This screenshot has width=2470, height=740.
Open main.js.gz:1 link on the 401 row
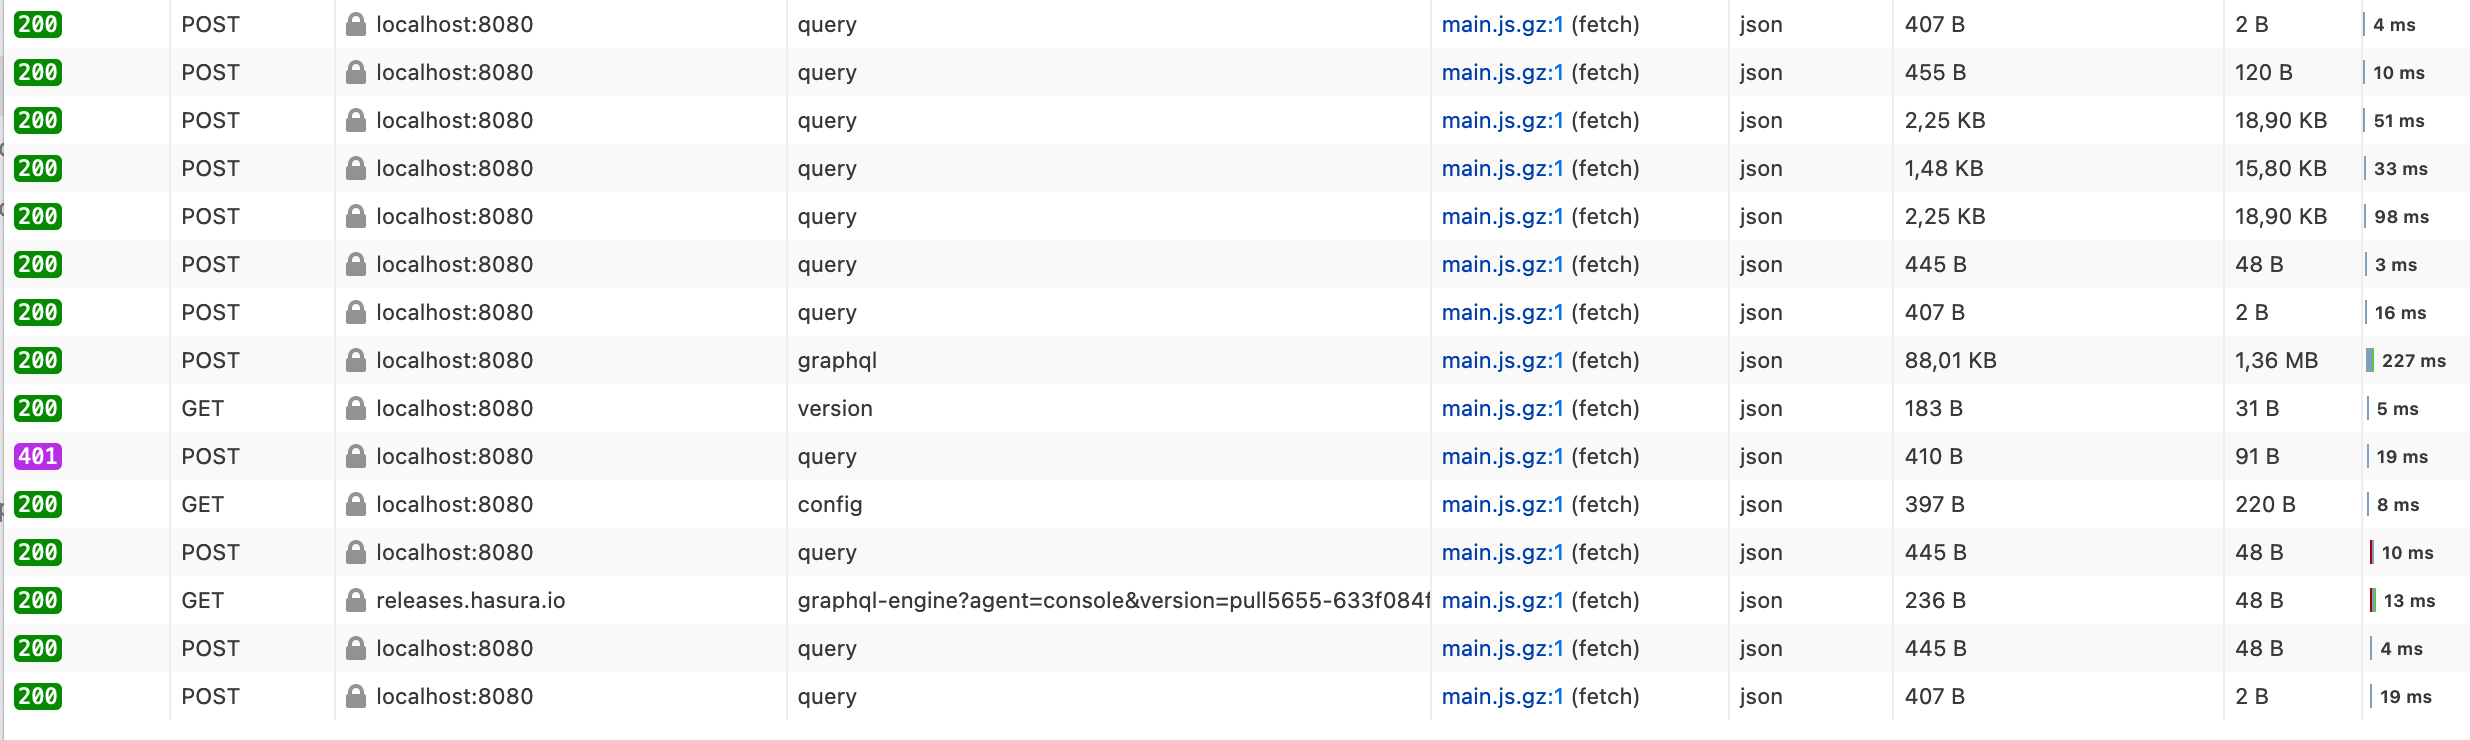pos(1502,456)
